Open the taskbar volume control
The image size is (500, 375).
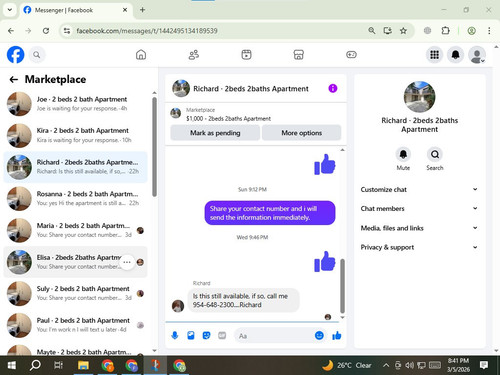408,365
